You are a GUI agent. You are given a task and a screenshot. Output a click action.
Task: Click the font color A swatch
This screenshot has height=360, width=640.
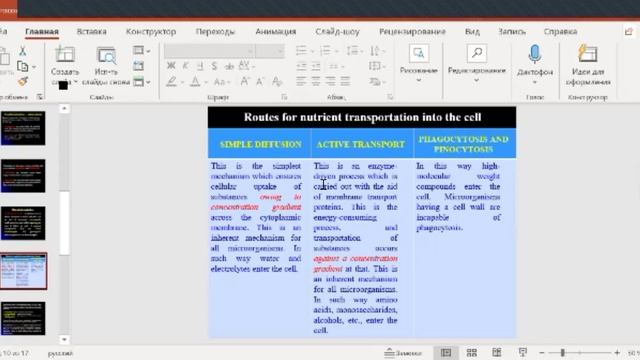(x=196, y=82)
